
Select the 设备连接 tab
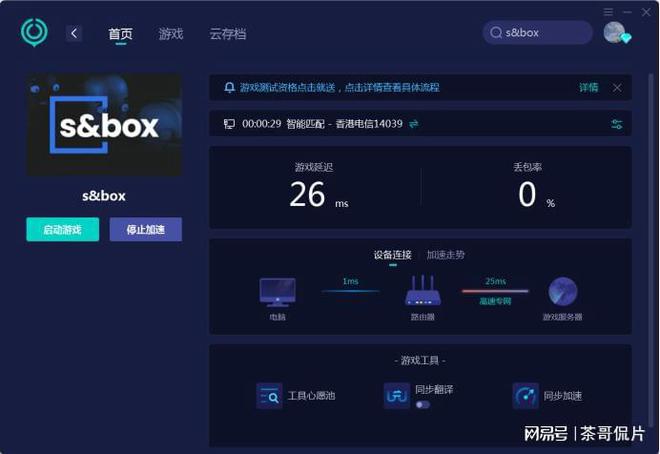coord(392,255)
